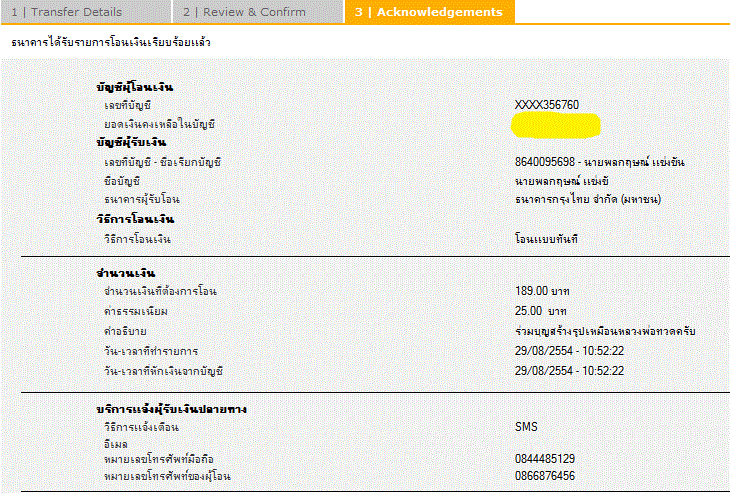Click the บัญชีผู้รับเงิน section heading
The height and width of the screenshot is (494, 730).
coord(132,143)
